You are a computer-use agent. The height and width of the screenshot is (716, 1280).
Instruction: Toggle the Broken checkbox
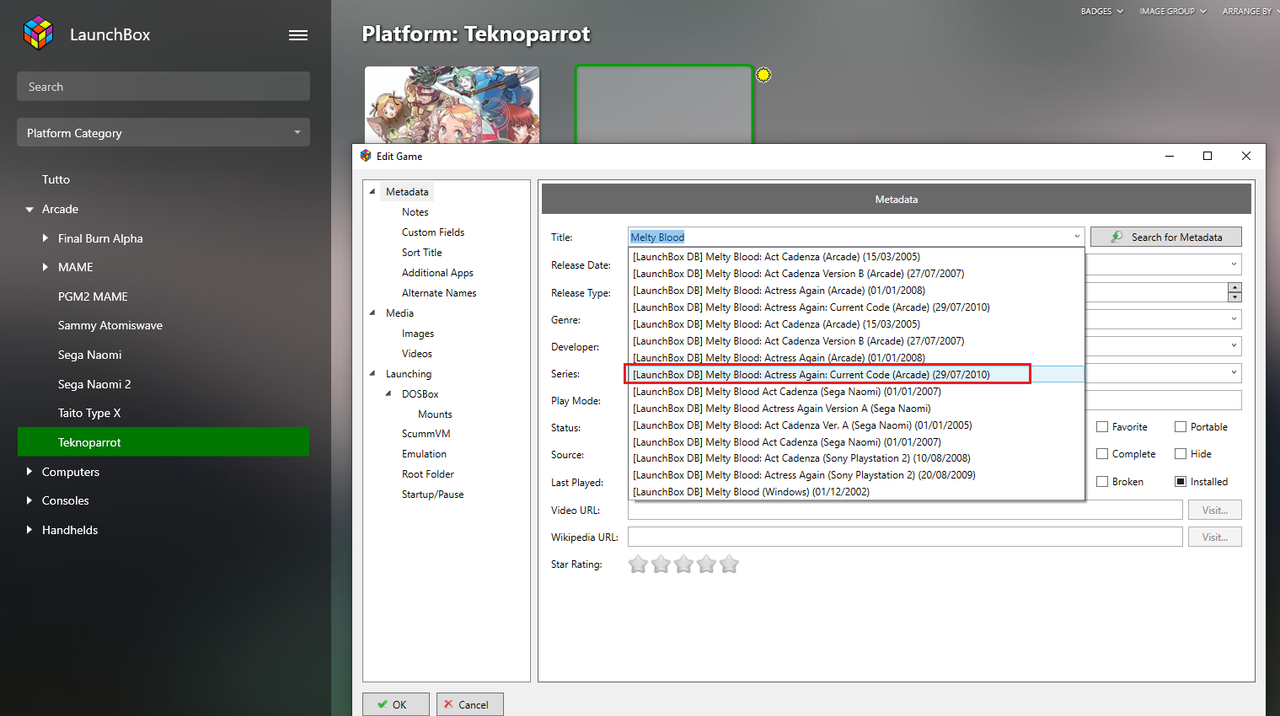tap(1102, 481)
